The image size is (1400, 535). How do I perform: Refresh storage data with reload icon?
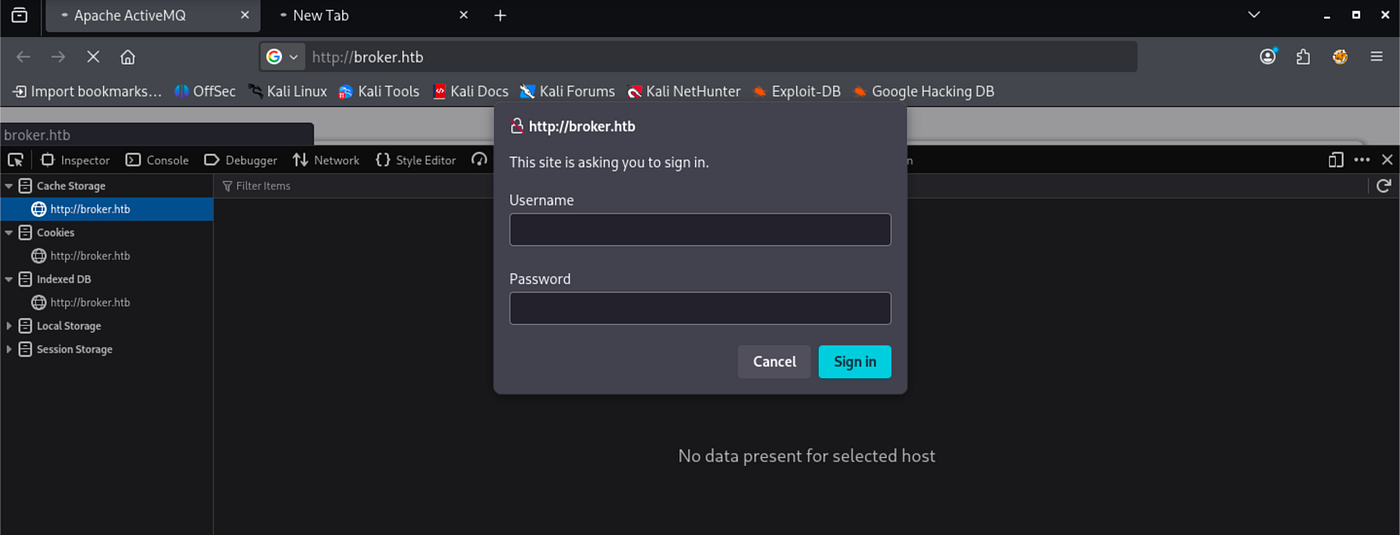[1384, 186]
